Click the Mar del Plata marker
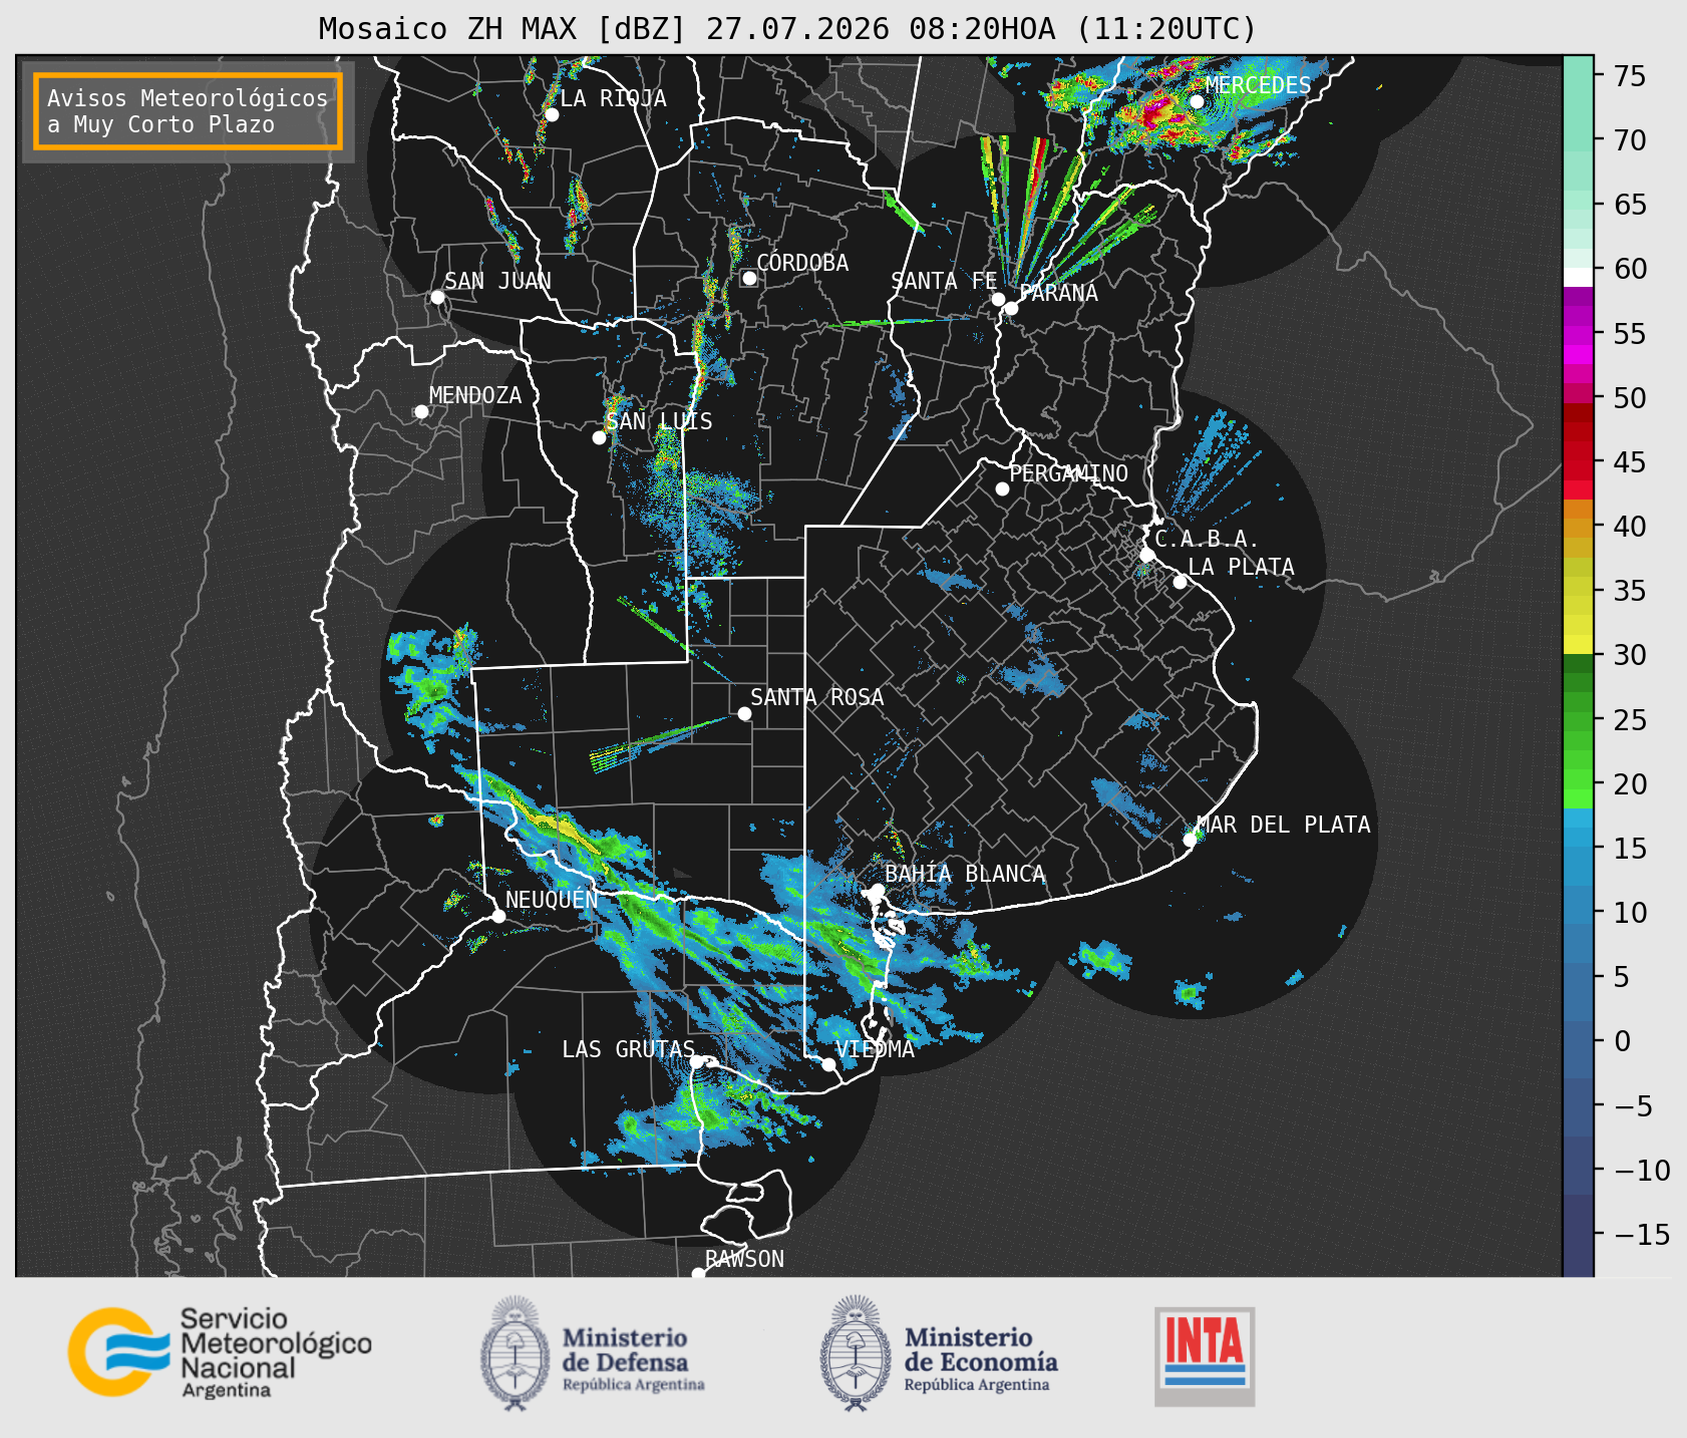 pos(1189,840)
